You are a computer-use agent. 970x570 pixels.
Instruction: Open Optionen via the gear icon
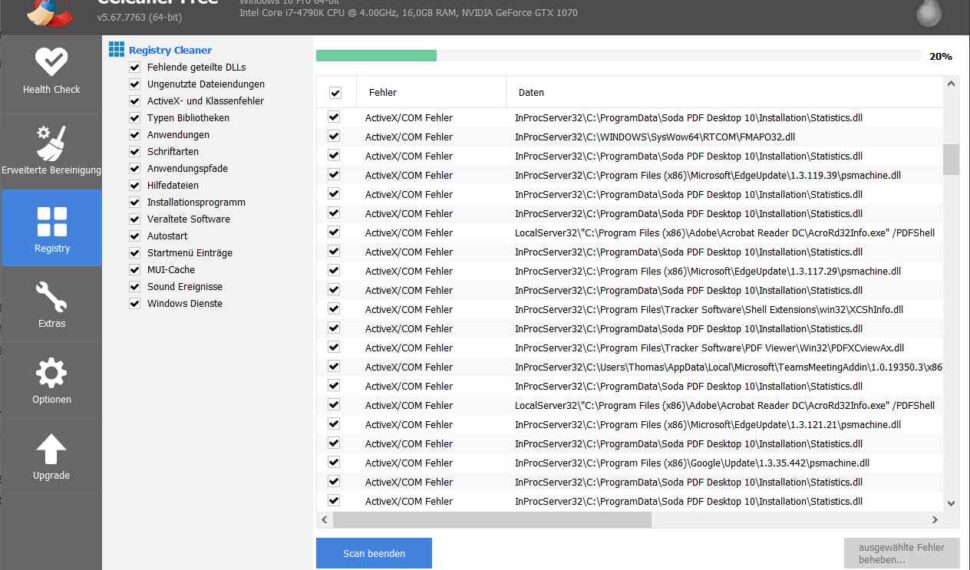51,373
